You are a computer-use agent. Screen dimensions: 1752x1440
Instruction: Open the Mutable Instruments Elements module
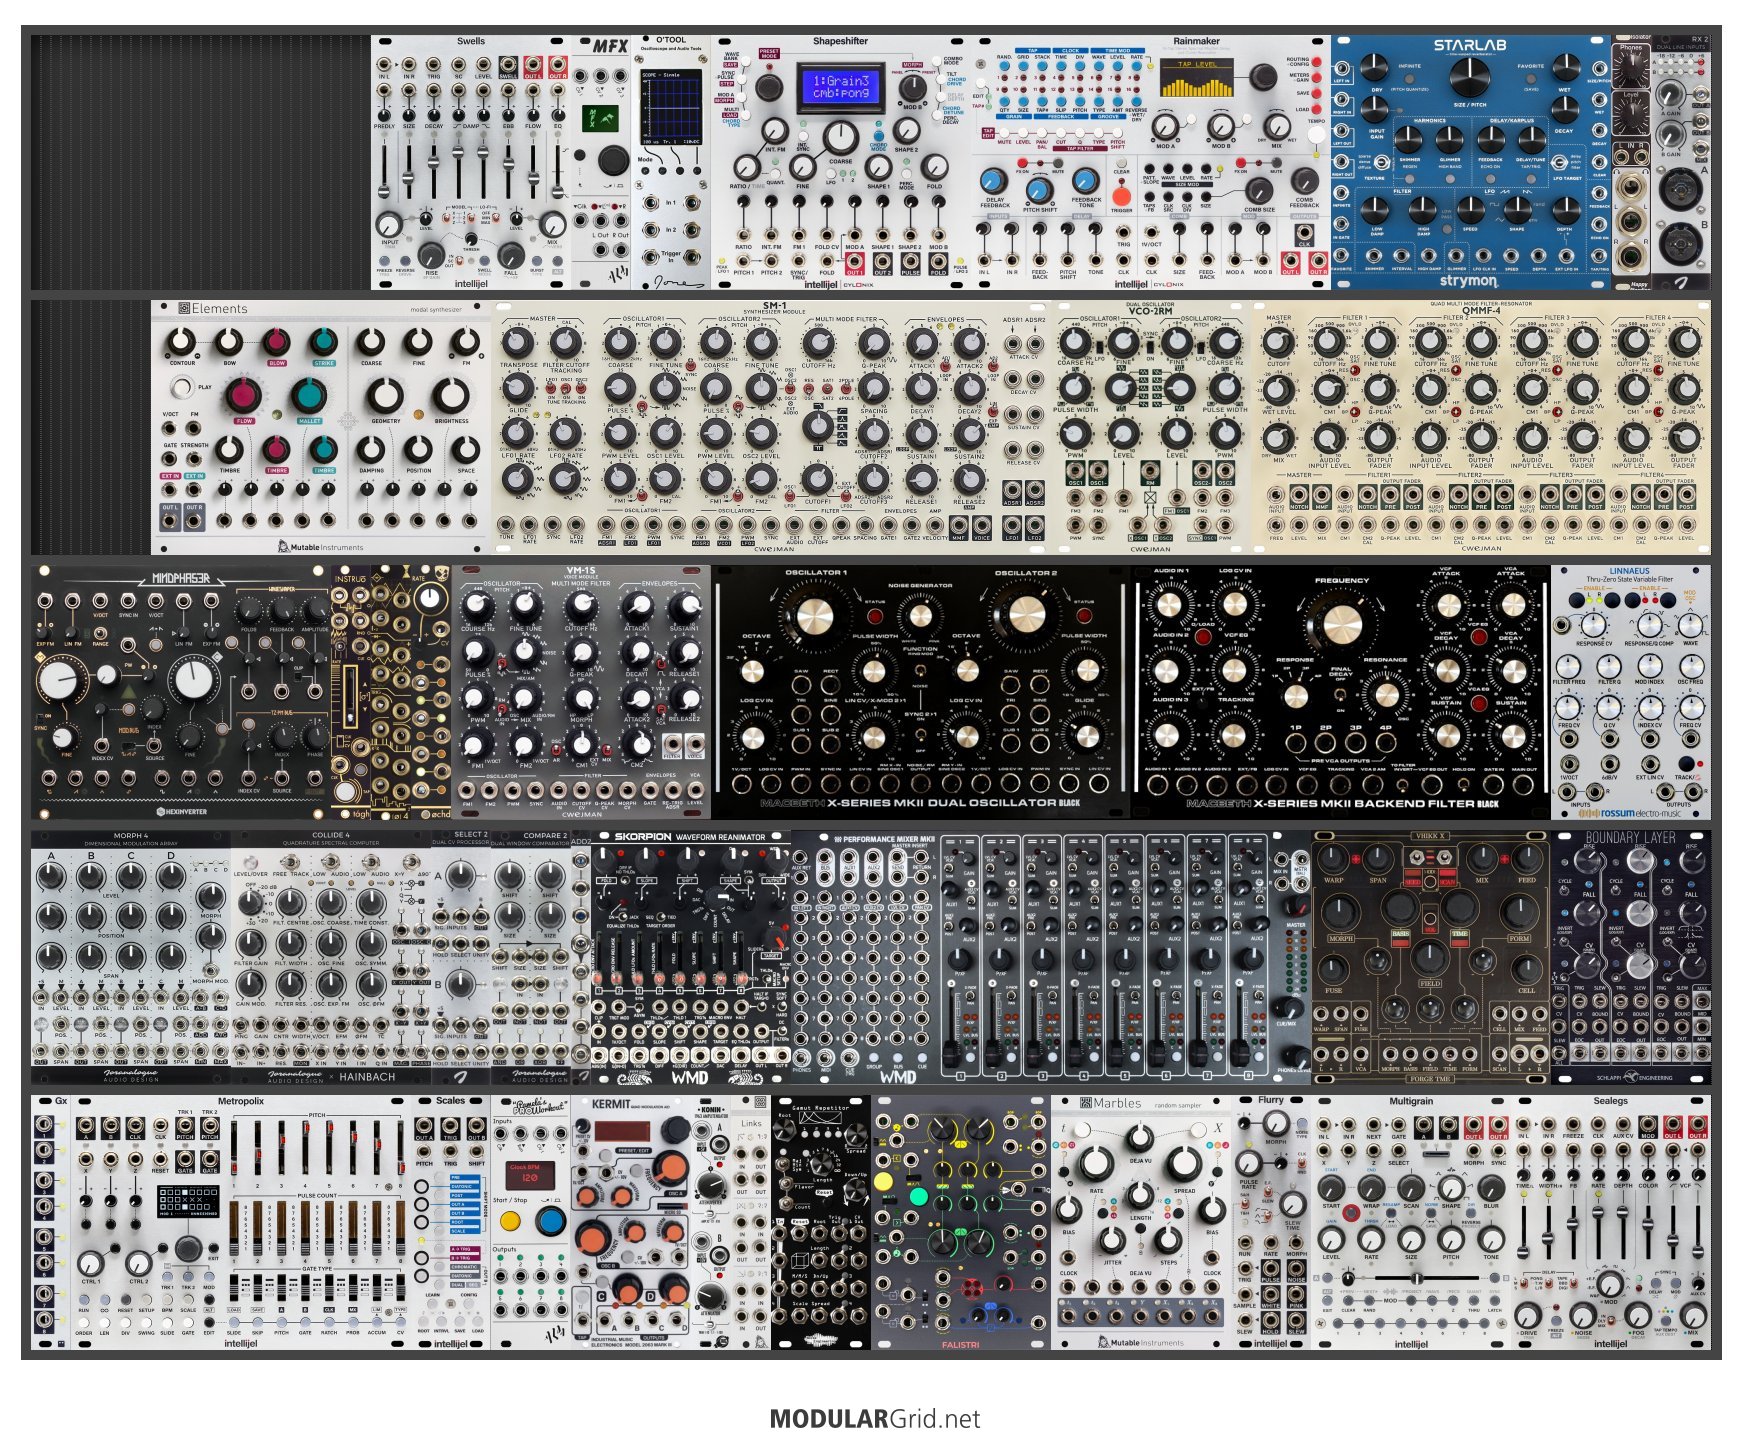pyautogui.click(x=321, y=427)
